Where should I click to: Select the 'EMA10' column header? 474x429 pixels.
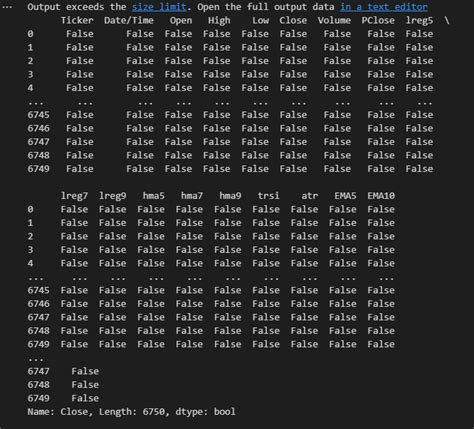tap(381, 196)
